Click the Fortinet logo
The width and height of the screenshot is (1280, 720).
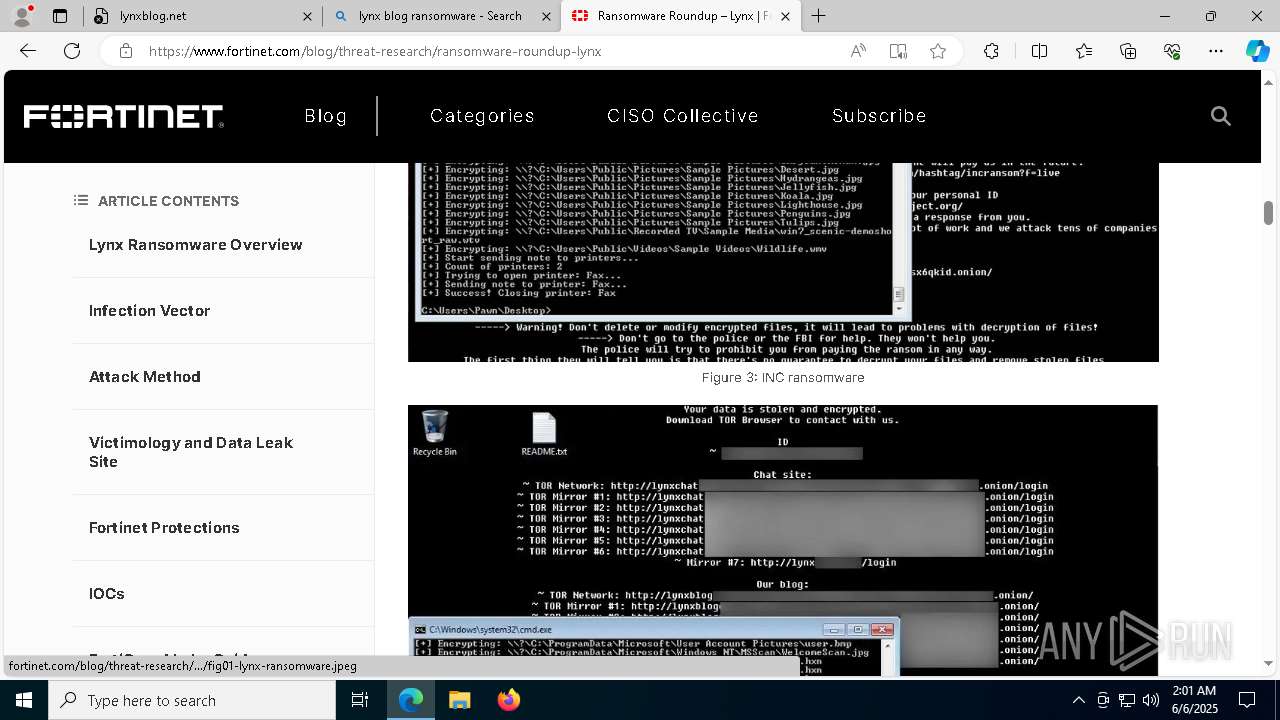[x=124, y=117]
